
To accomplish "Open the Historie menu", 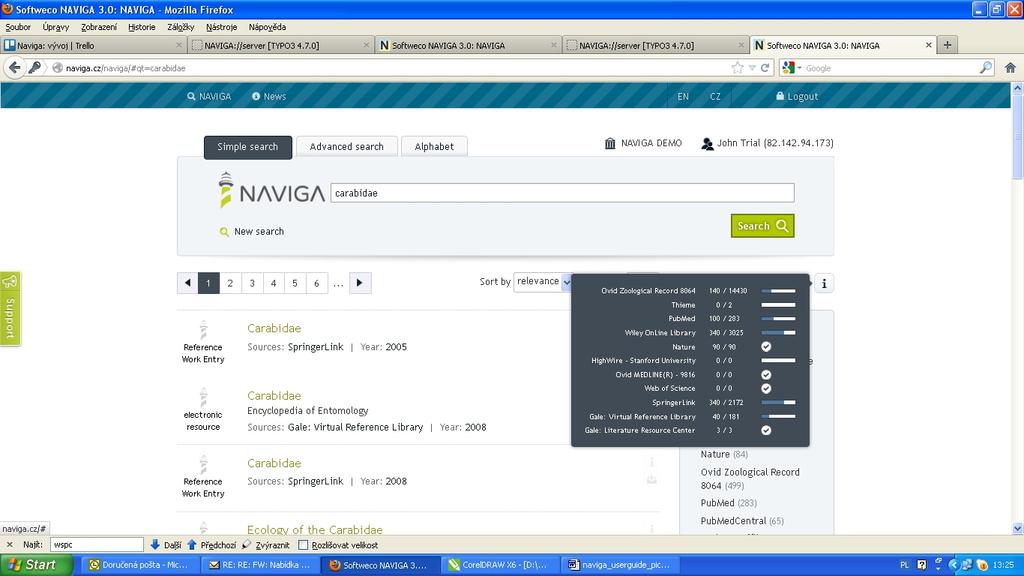I will tap(142, 27).
